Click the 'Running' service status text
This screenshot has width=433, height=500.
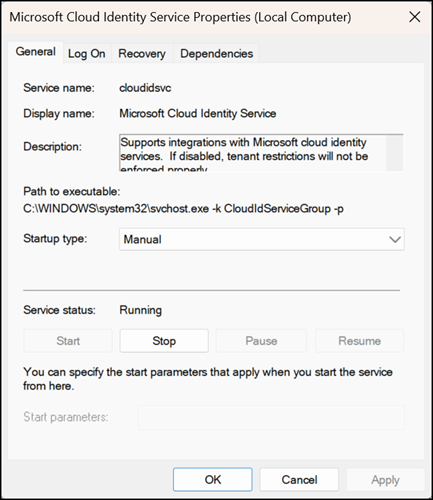(x=141, y=310)
